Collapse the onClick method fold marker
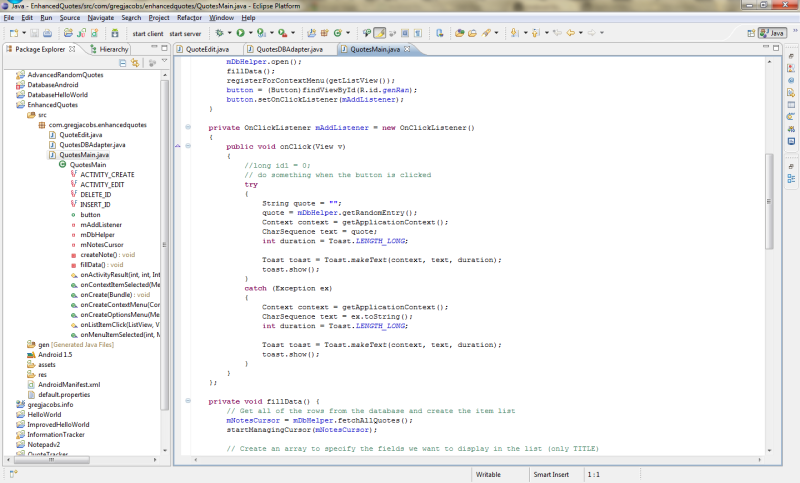This screenshot has width=800, height=483. (187, 146)
